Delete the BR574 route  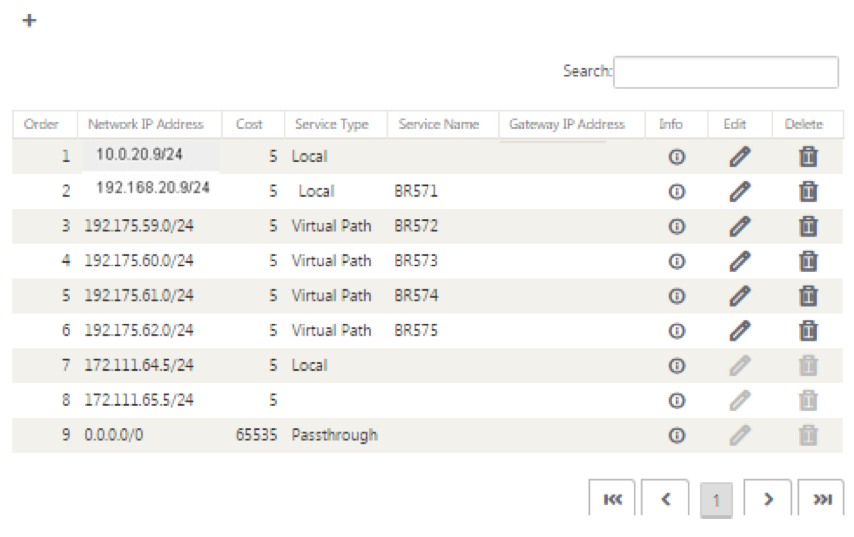click(808, 296)
